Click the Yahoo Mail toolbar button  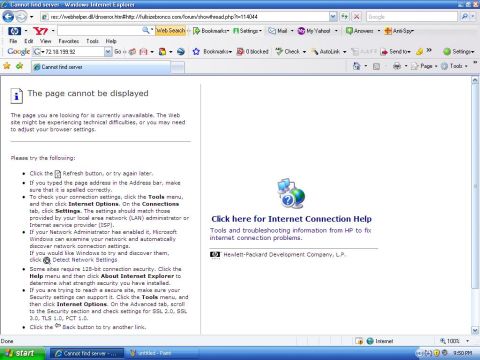[x=278, y=31]
